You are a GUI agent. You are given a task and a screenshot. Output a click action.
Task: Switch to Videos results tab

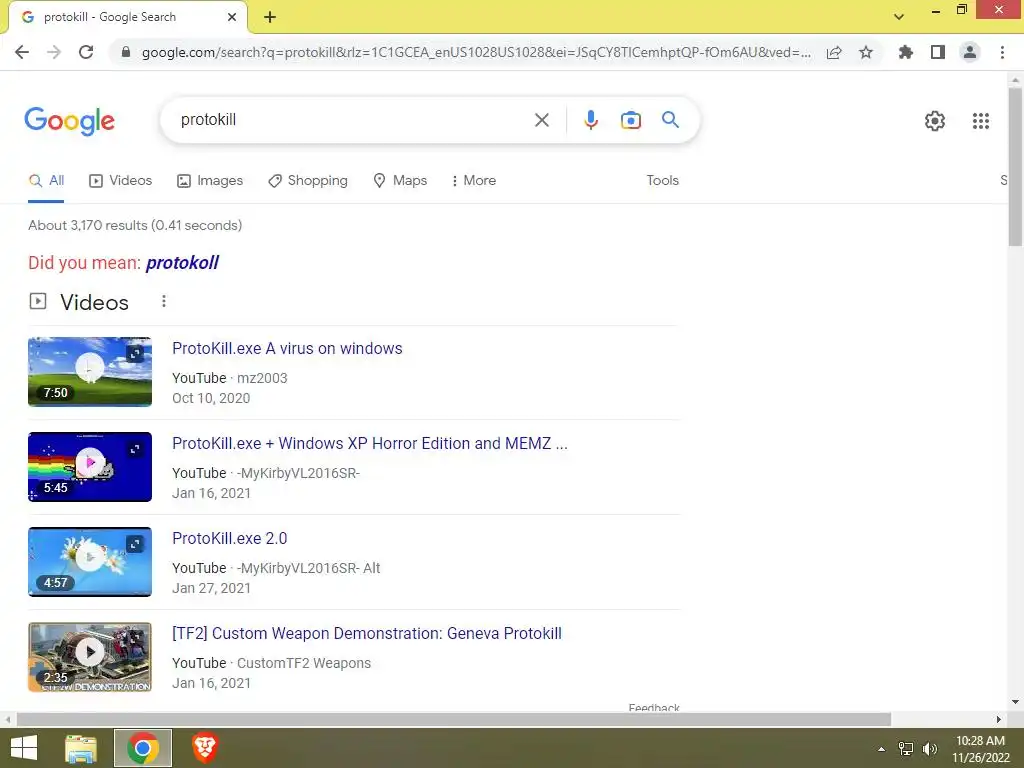(x=121, y=181)
